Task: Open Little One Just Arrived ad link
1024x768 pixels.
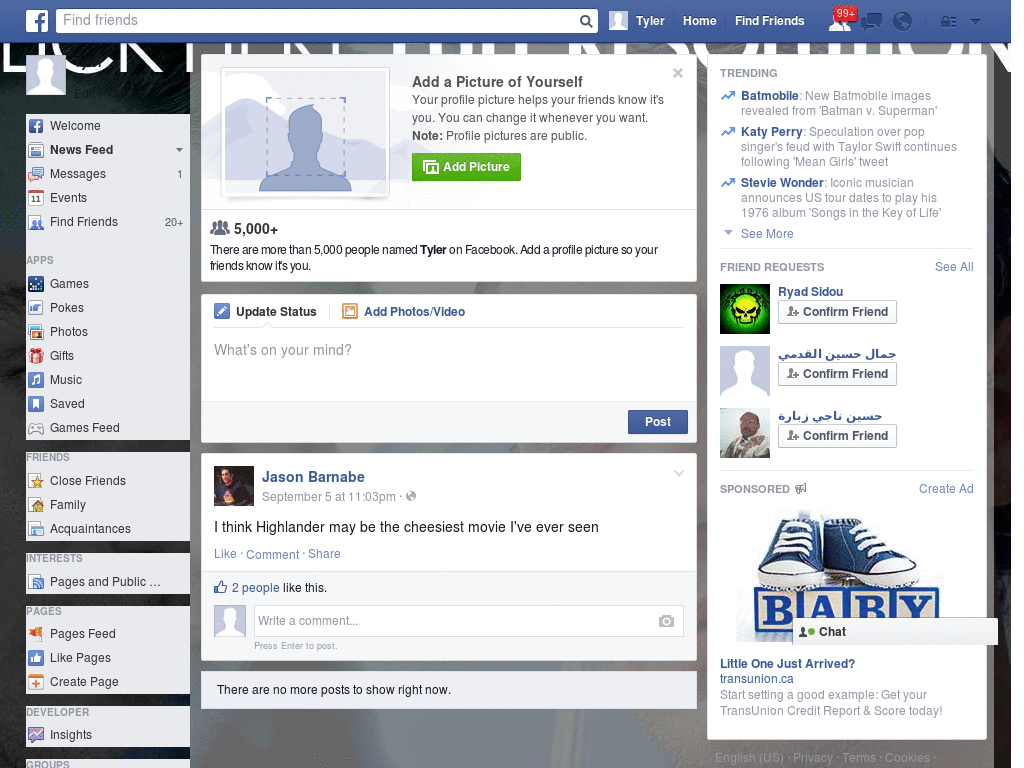Action: (x=787, y=664)
